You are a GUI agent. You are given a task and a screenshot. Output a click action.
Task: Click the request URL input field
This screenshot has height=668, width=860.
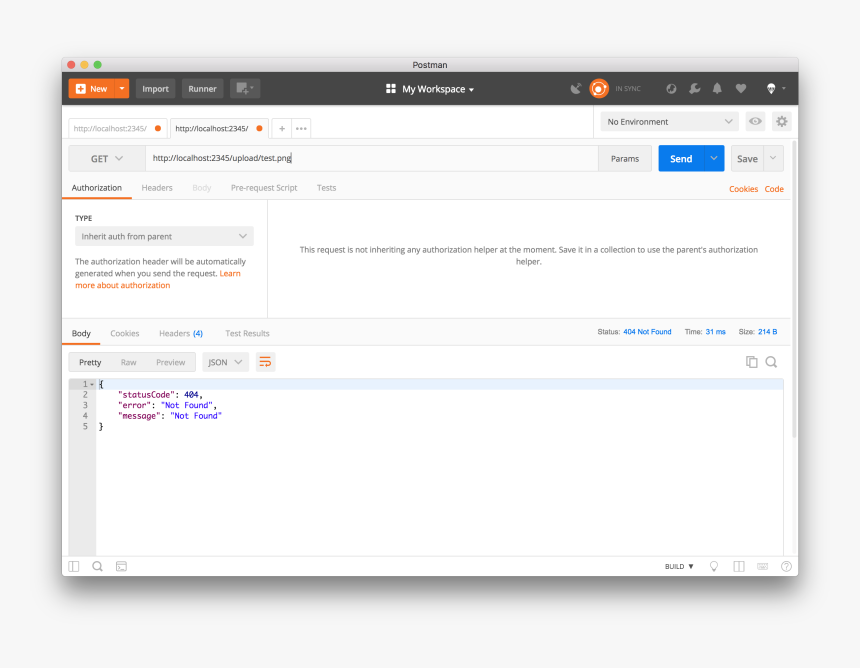point(371,158)
